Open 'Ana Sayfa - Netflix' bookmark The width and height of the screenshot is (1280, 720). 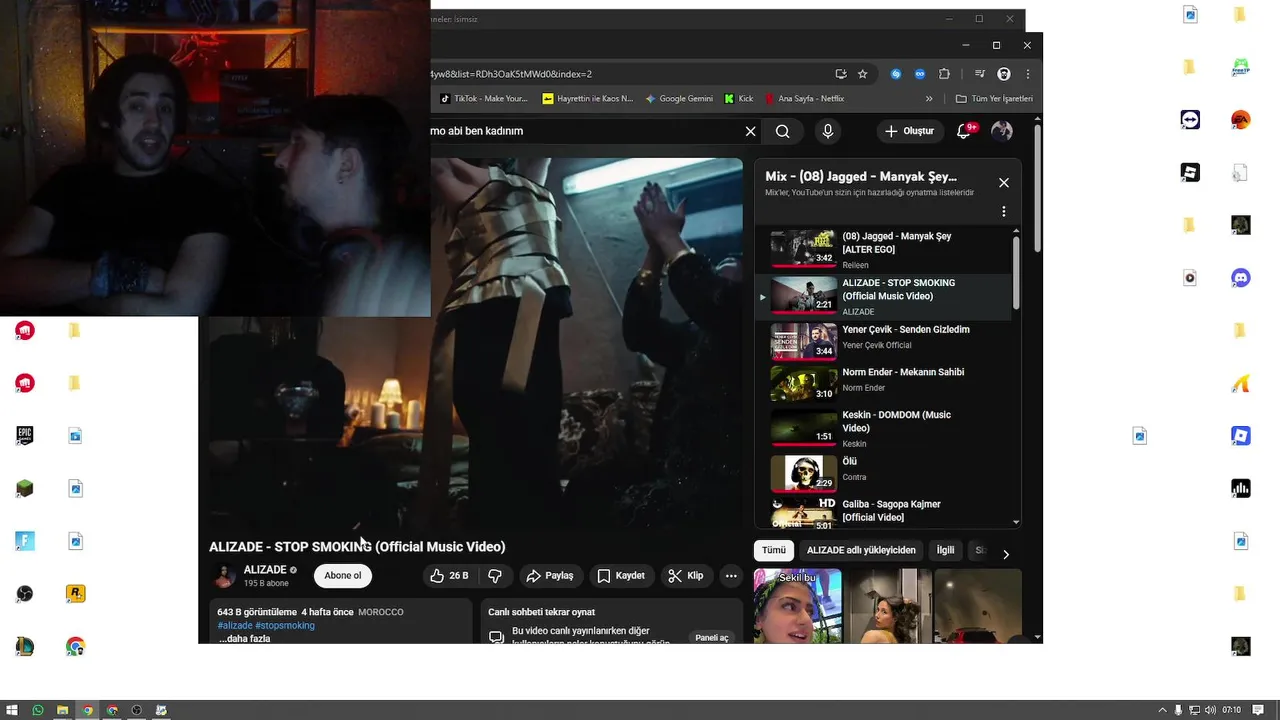[805, 99]
